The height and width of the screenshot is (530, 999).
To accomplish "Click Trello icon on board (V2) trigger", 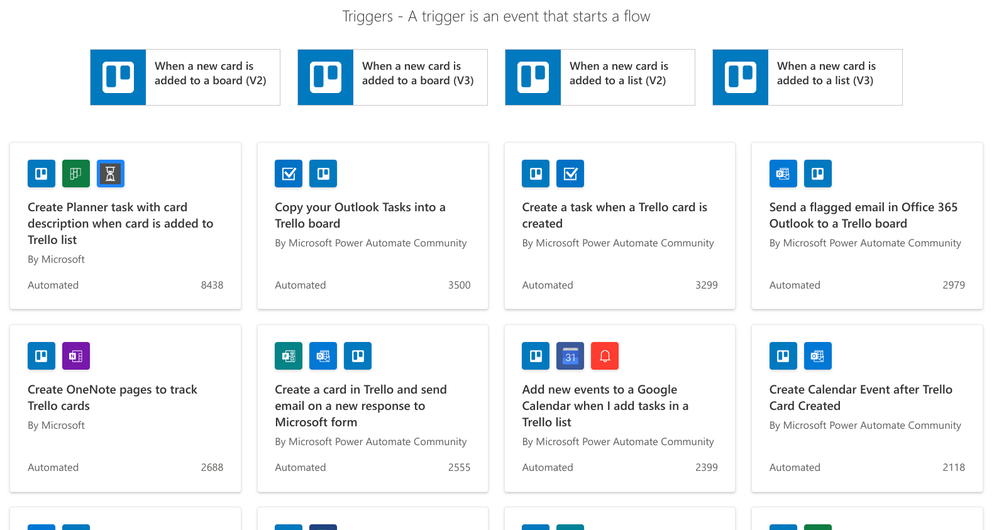I will (118, 77).
